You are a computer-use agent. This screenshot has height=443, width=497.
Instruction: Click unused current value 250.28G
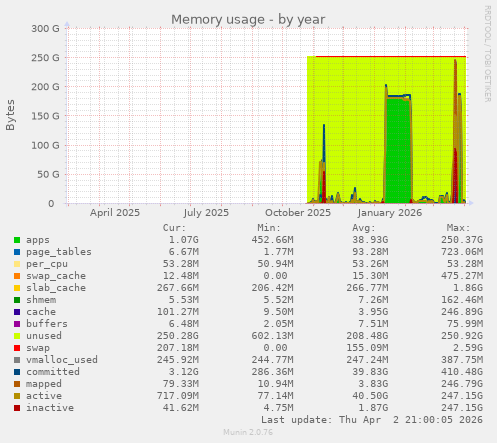pos(178,336)
